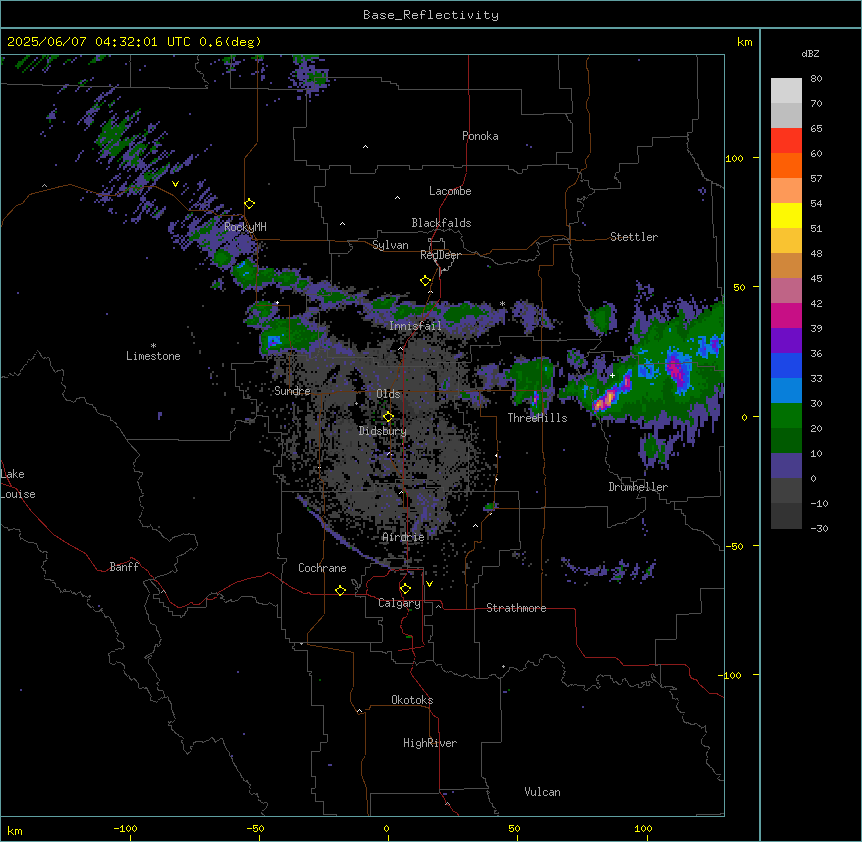
Task: Click the bright green 20-30 dBZ legend swatch
Action: [x=786, y=416]
